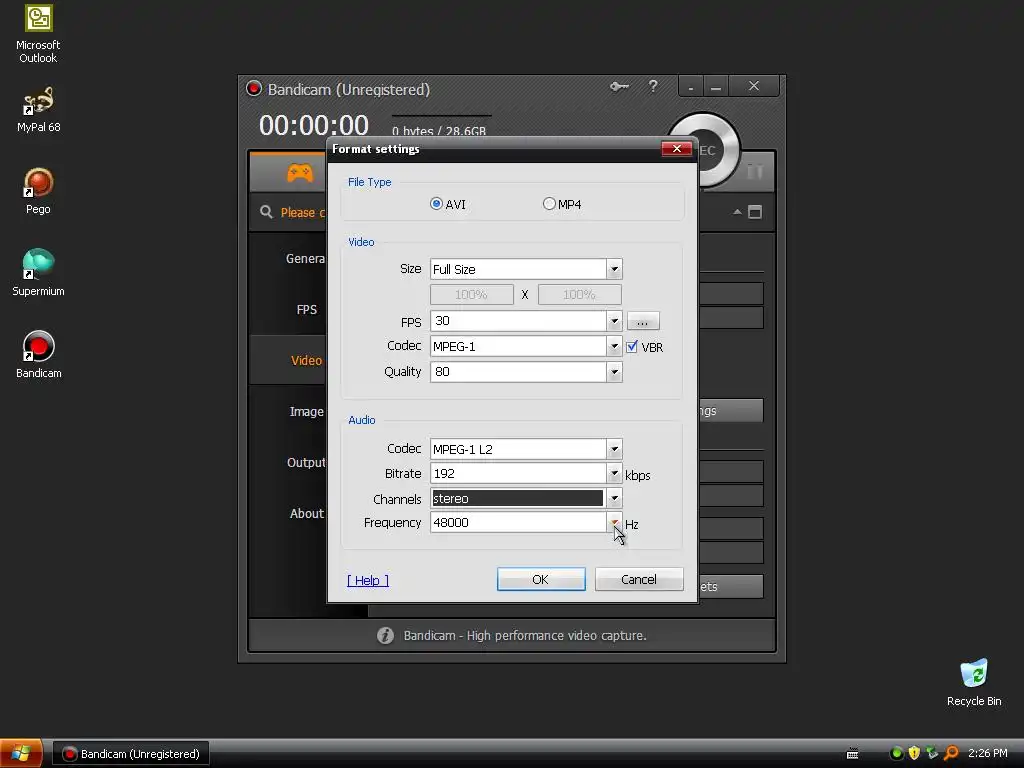Click the height 100% size field
The image size is (1024, 768).
tap(579, 295)
